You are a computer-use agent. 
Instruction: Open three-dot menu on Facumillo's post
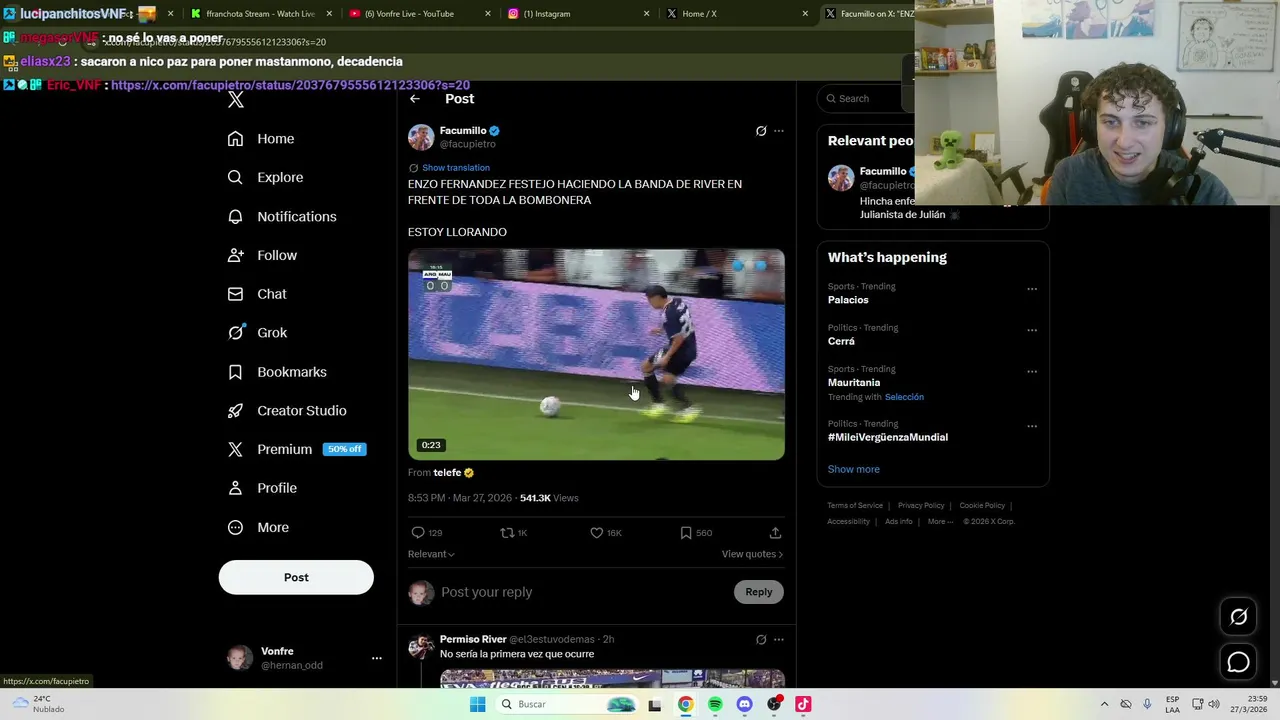pyautogui.click(x=779, y=131)
